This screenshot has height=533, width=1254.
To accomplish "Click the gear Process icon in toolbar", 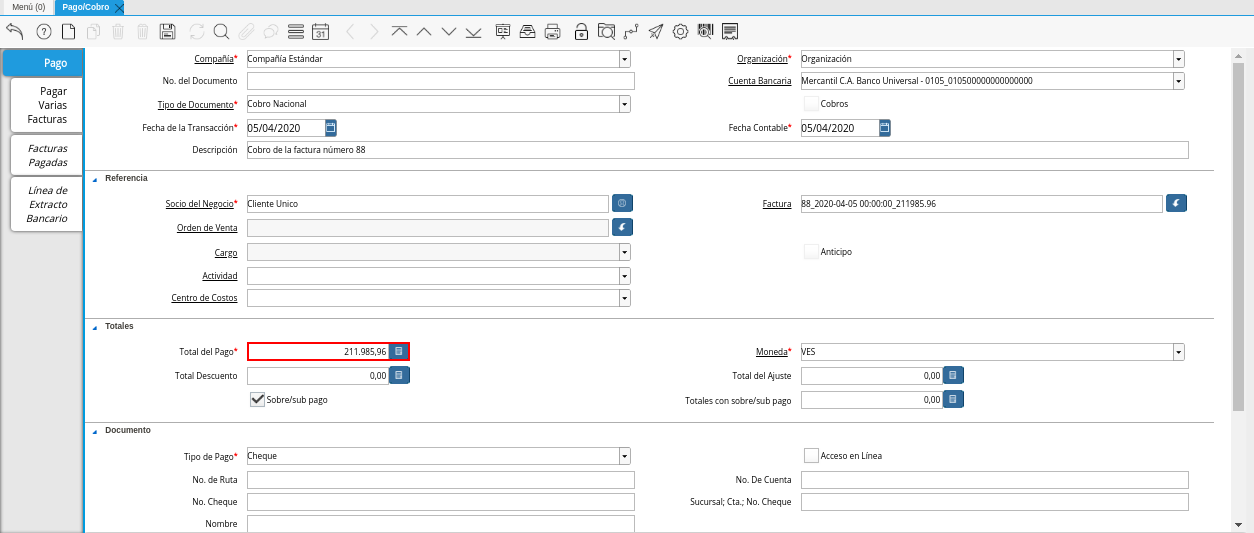I will 680,31.
